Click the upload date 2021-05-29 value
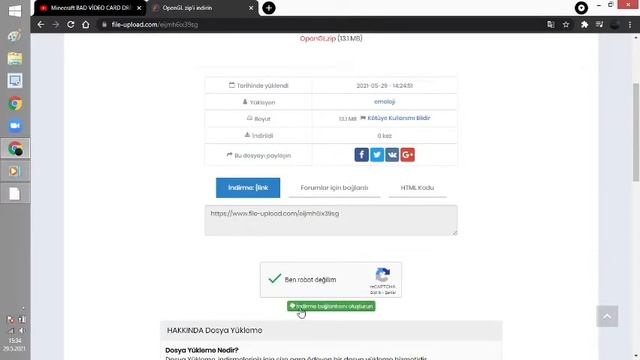The image size is (640, 360). 384,86
